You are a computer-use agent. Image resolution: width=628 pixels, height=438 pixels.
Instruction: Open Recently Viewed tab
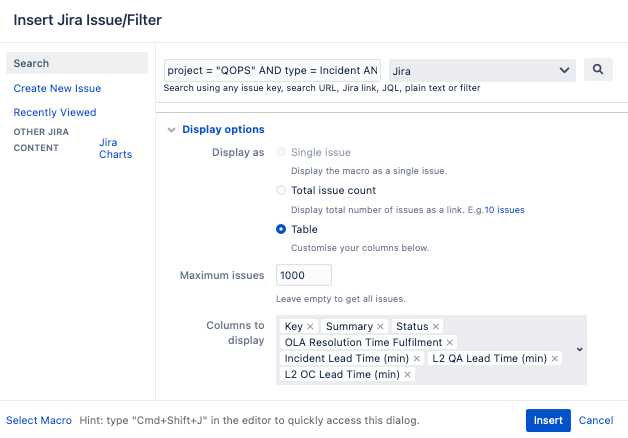click(55, 113)
